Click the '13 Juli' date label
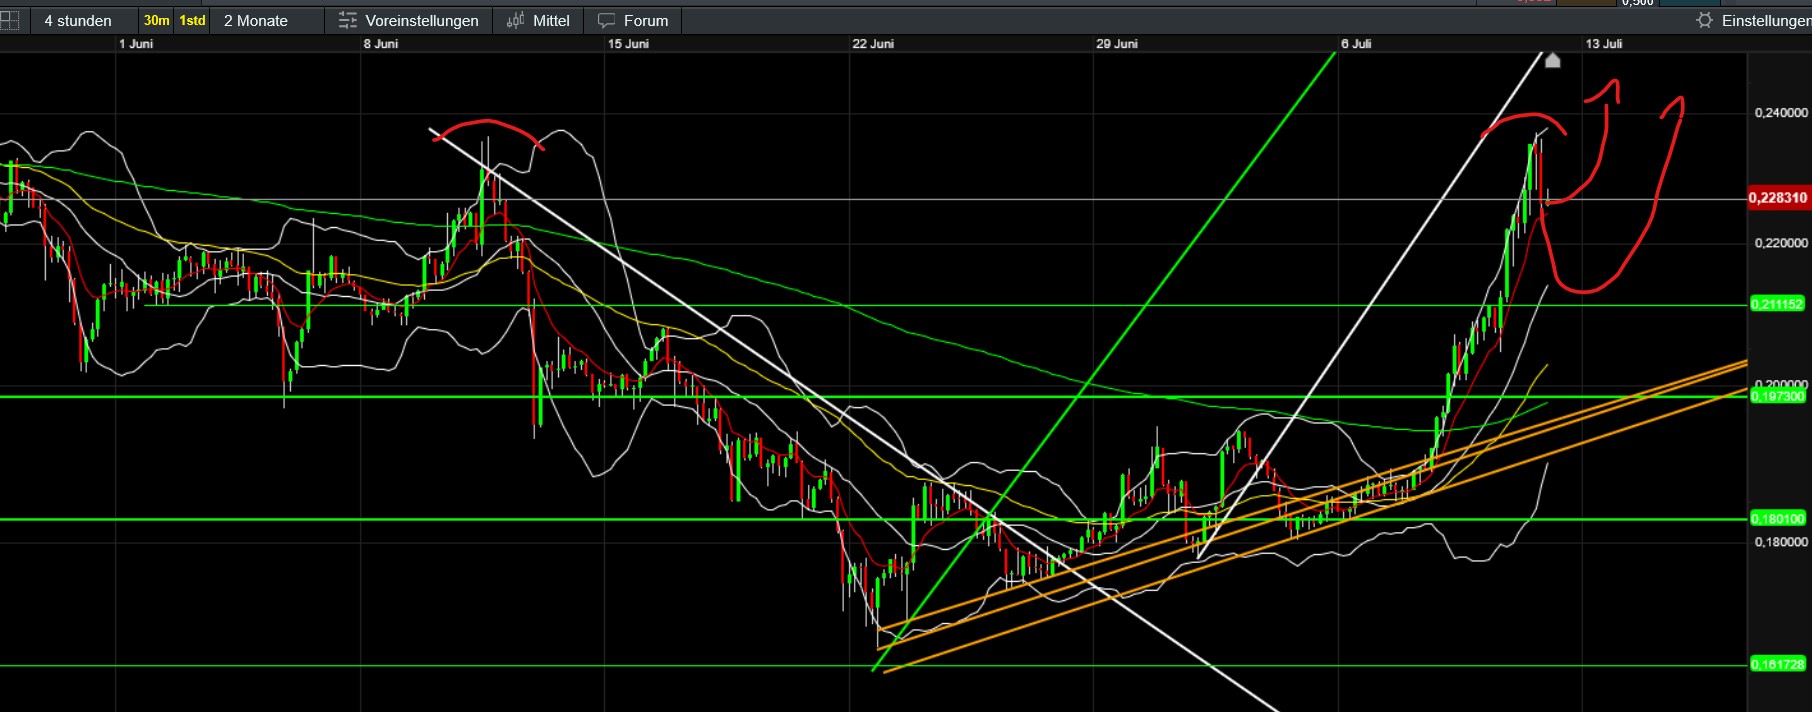The width and height of the screenshot is (1812, 712). tap(1604, 44)
